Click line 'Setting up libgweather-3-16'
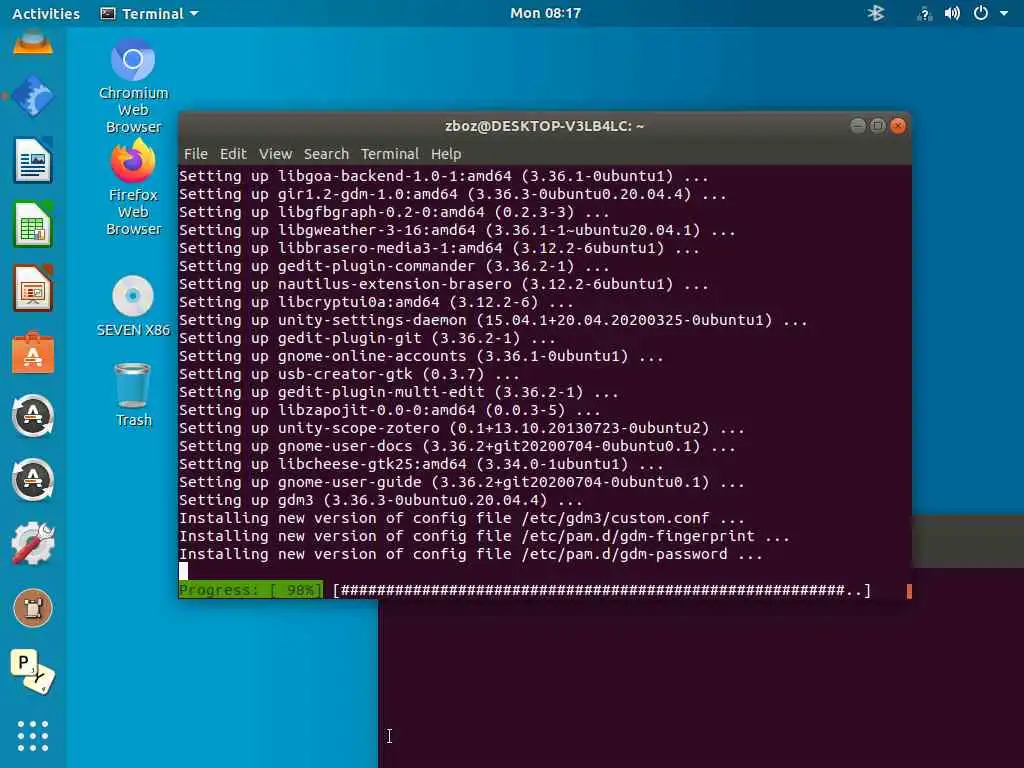Viewport: 1024px width, 768px height. tap(457, 230)
